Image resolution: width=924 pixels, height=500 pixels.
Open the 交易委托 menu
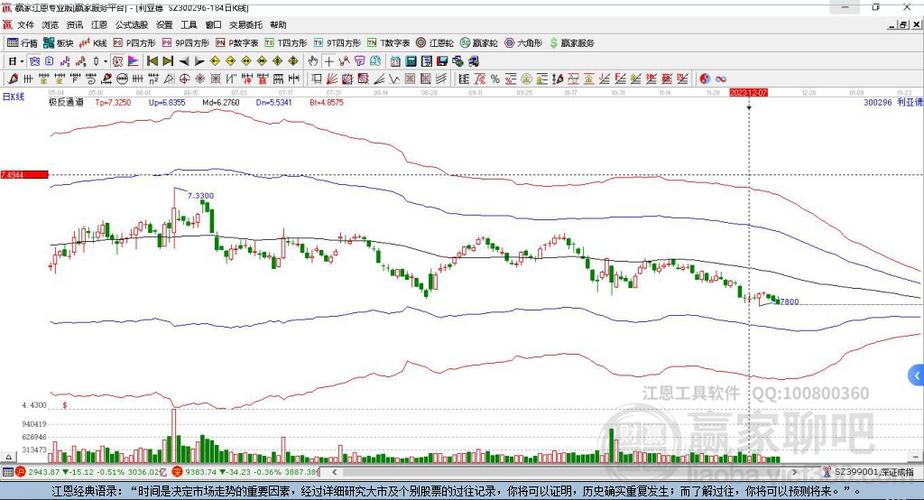coord(246,25)
